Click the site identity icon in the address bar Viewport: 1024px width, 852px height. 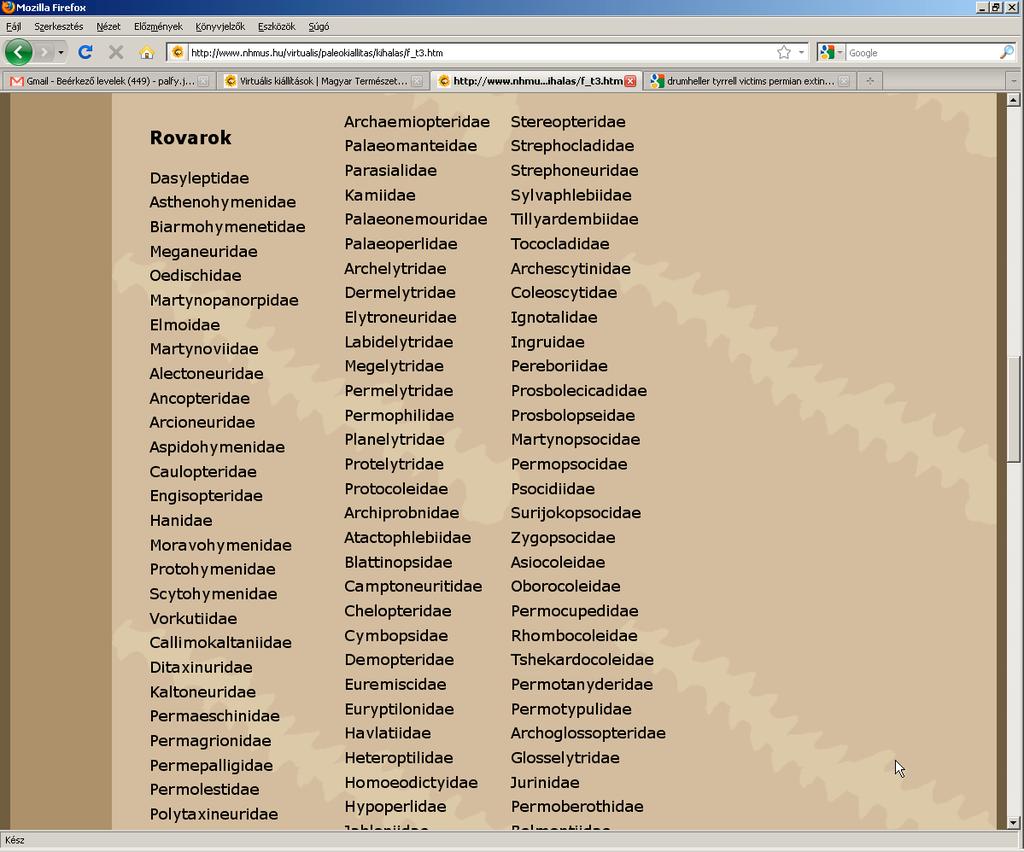[178, 52]
